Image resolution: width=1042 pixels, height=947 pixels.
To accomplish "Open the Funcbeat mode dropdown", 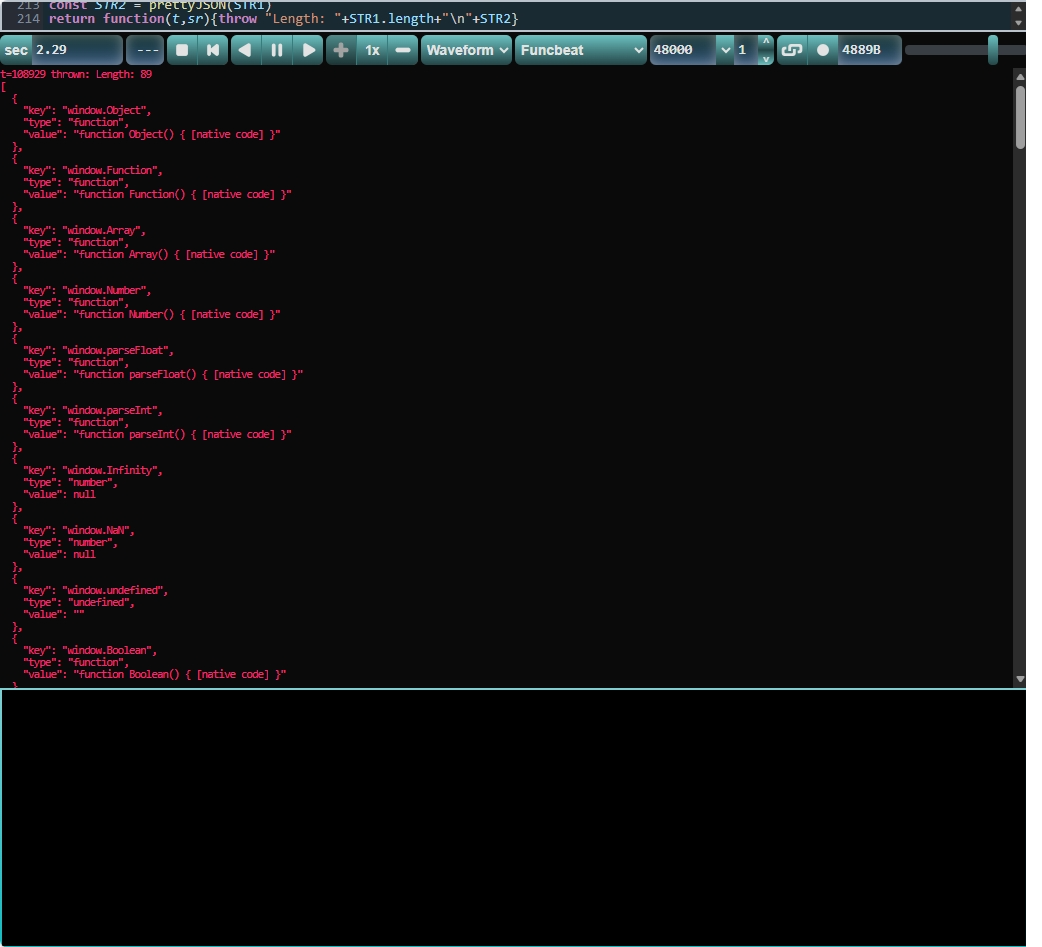I will pyautogui.click(x=582, y=50).
